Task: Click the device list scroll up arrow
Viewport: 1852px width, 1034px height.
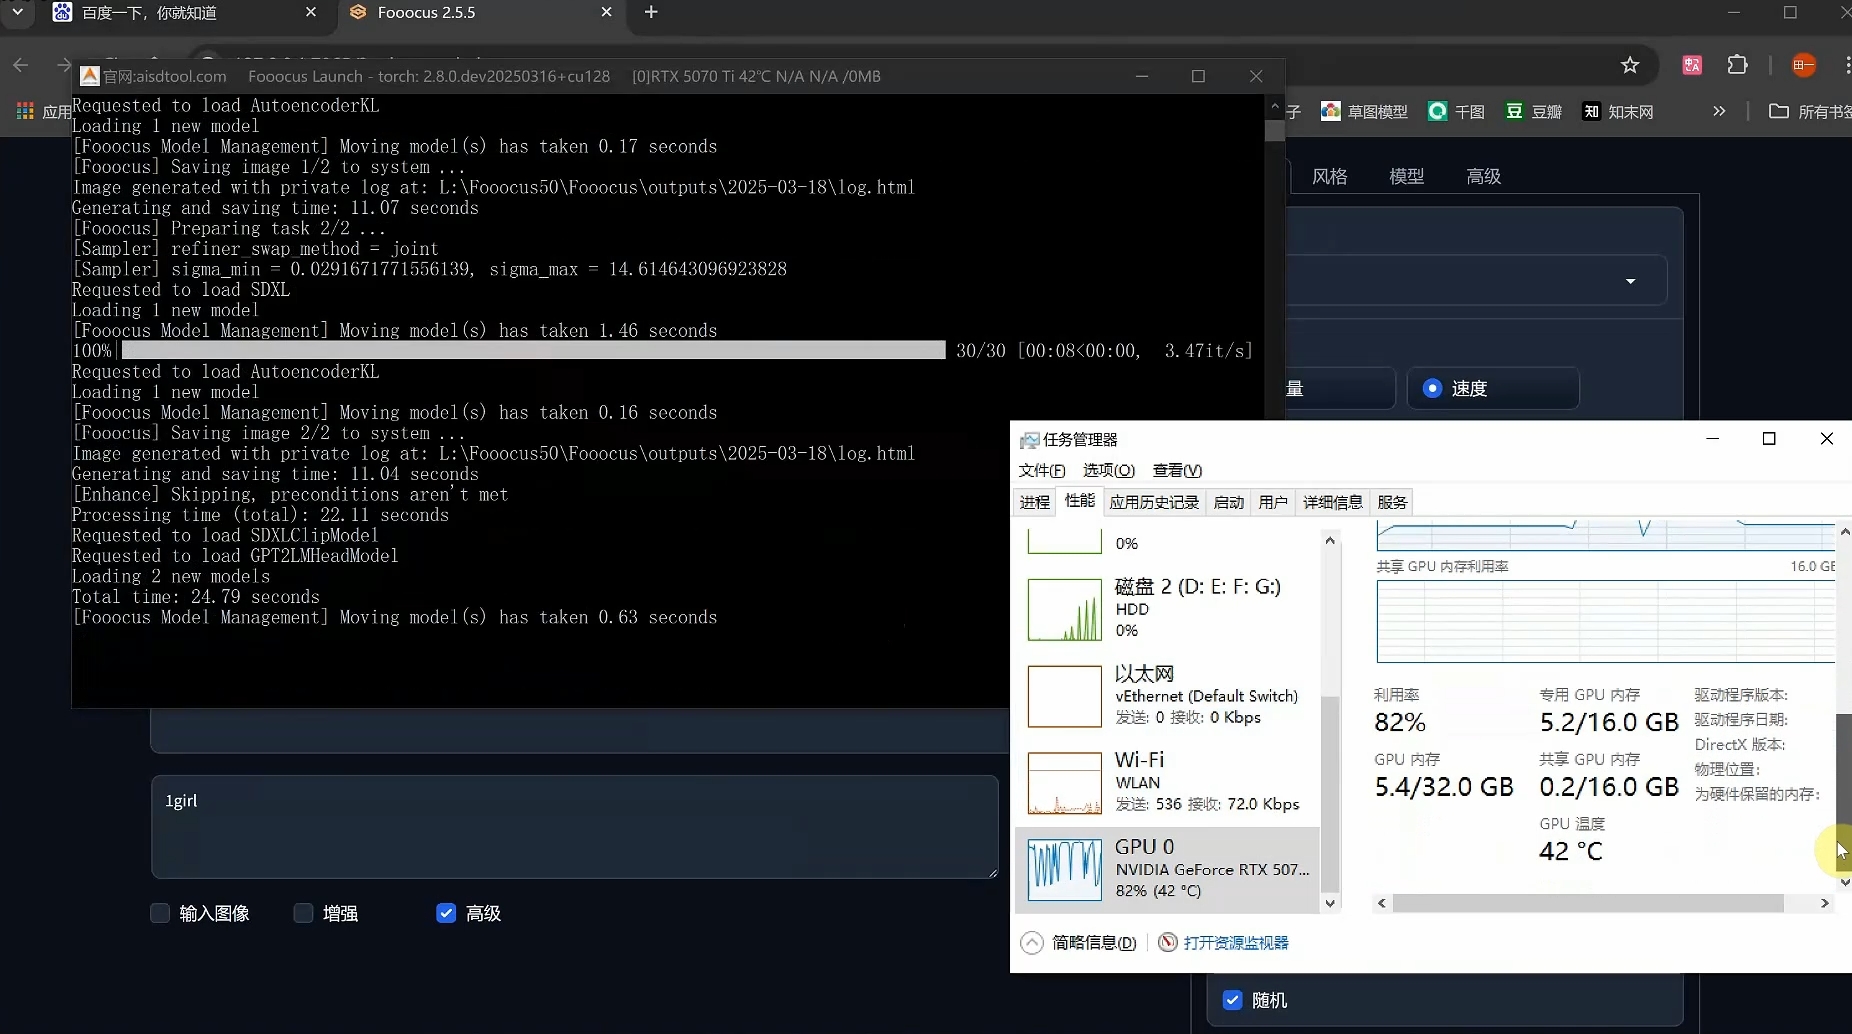Action: pyautogui.click(x=1330, y=541)
